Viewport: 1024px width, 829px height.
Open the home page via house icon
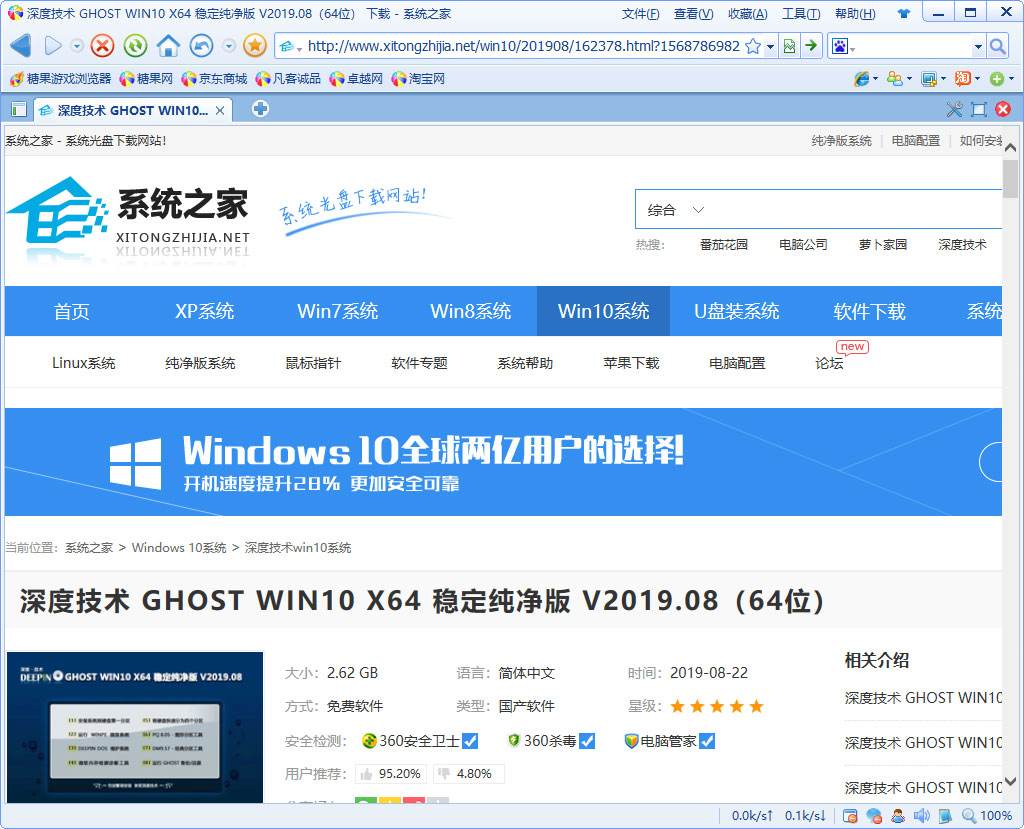click(168, 46)
